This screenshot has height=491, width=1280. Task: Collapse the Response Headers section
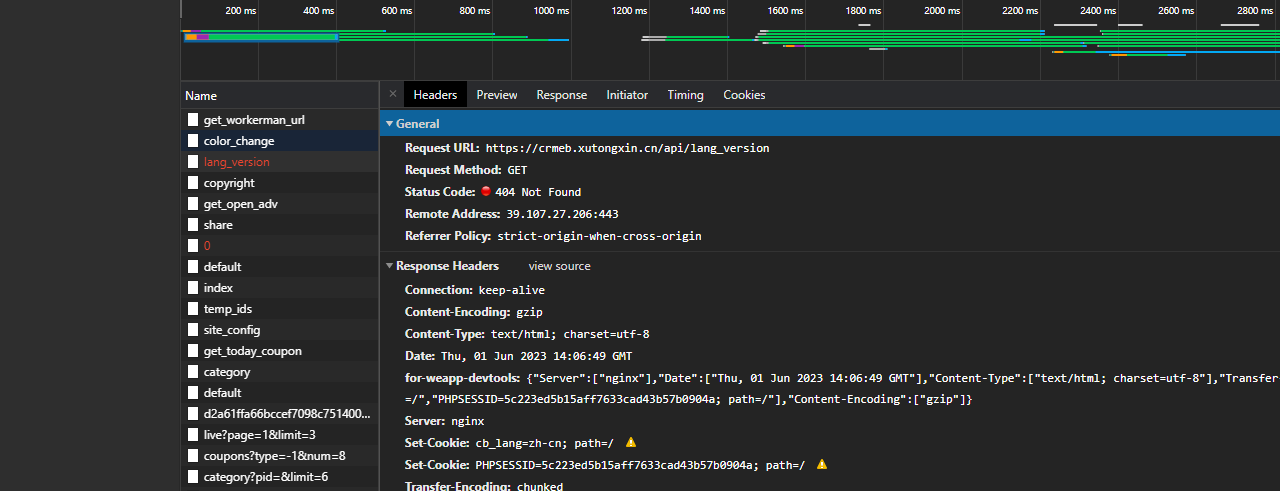click(390, 266)
